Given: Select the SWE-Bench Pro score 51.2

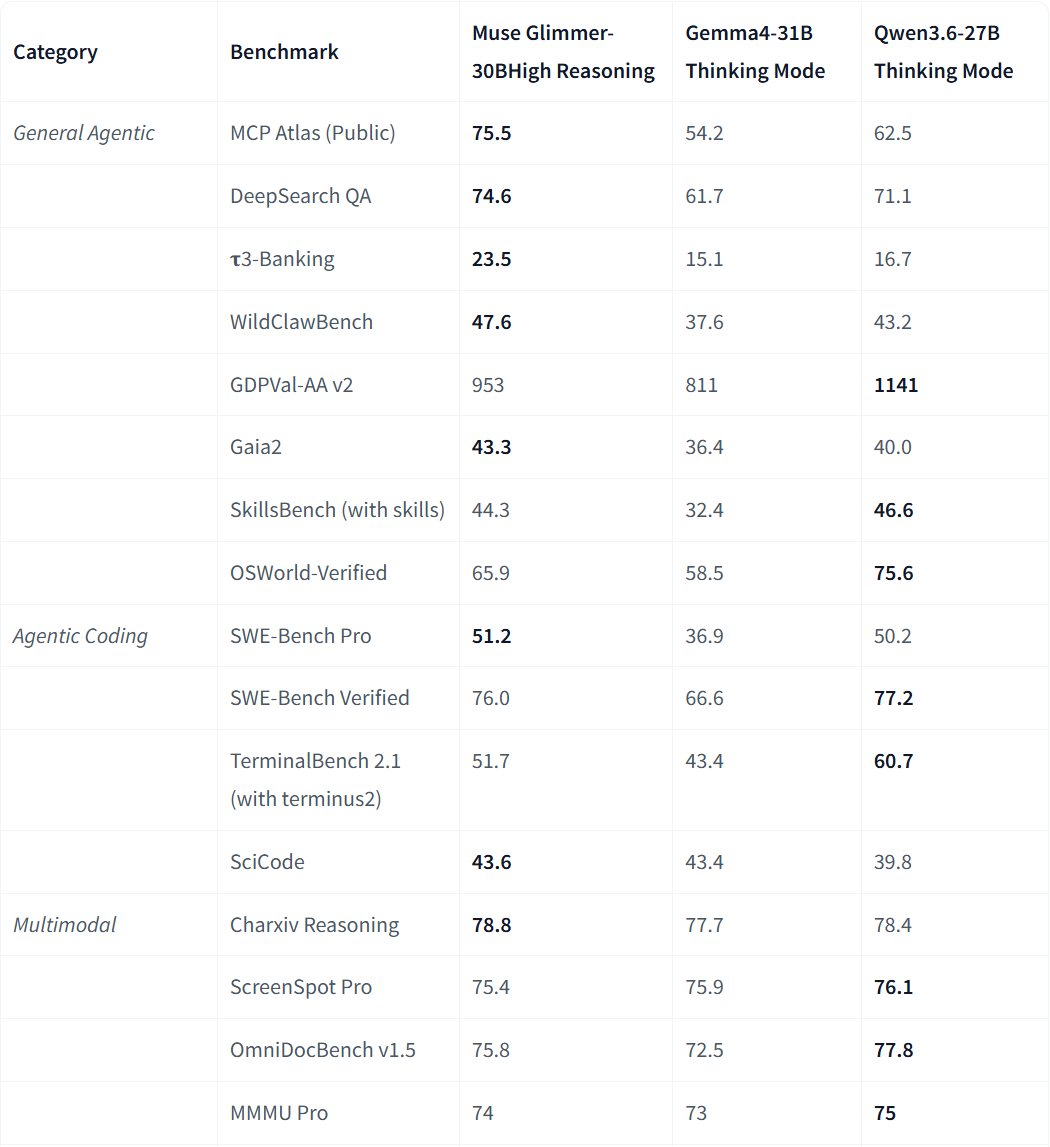Looking at the screenshot, I should [491, 636].
